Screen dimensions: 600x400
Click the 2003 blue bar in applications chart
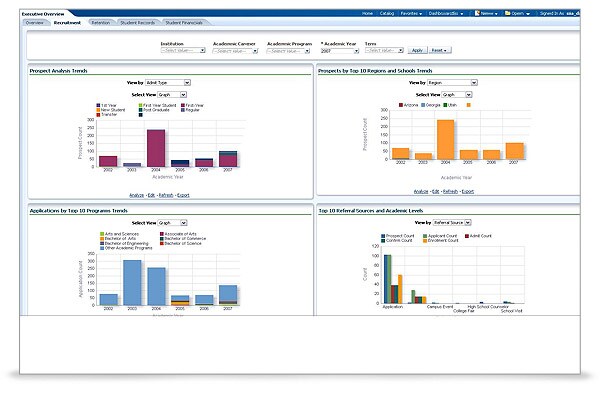132,282
